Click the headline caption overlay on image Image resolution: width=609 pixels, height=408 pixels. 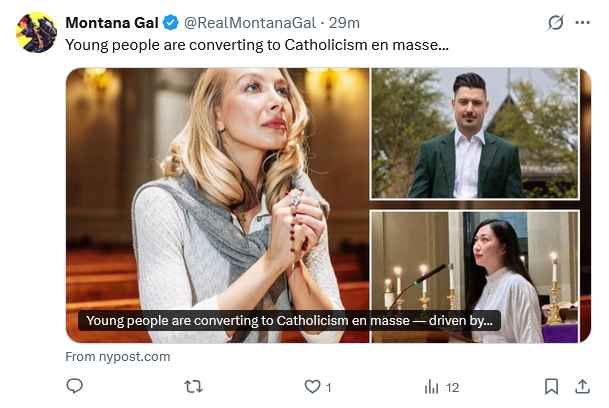pyautogui.click(x=288, y=321)
